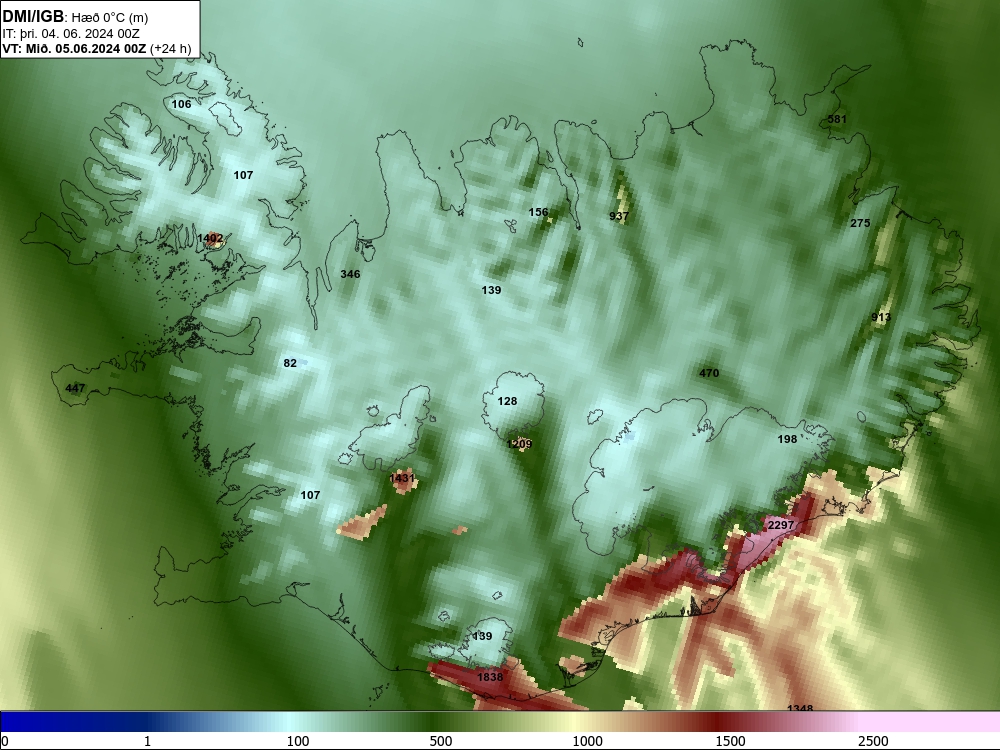
Task: Click the 2297 peak height value
Action: pos(781,525)
